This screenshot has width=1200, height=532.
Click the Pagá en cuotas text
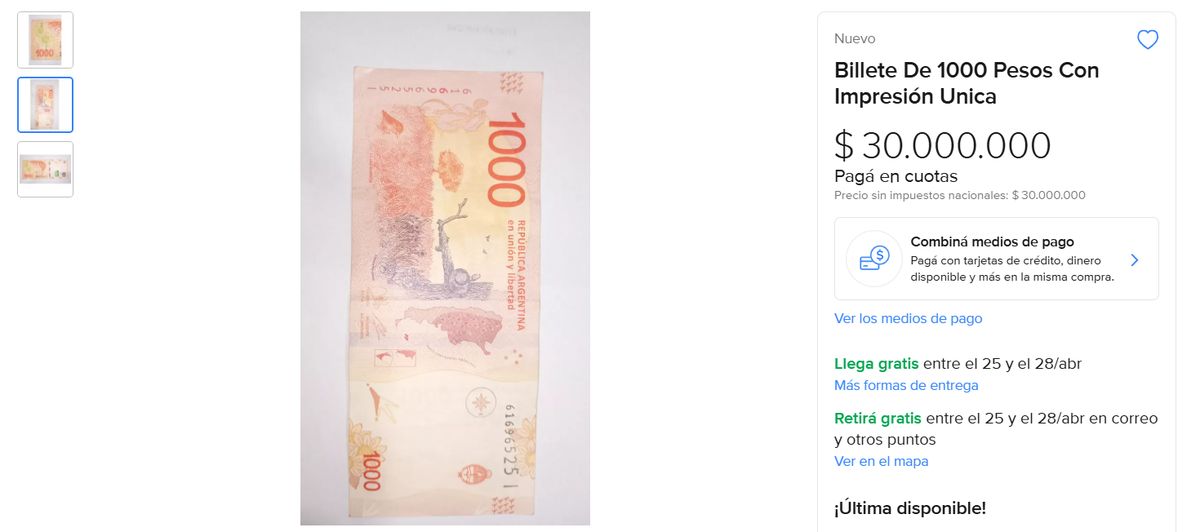(x=896, y=176)
